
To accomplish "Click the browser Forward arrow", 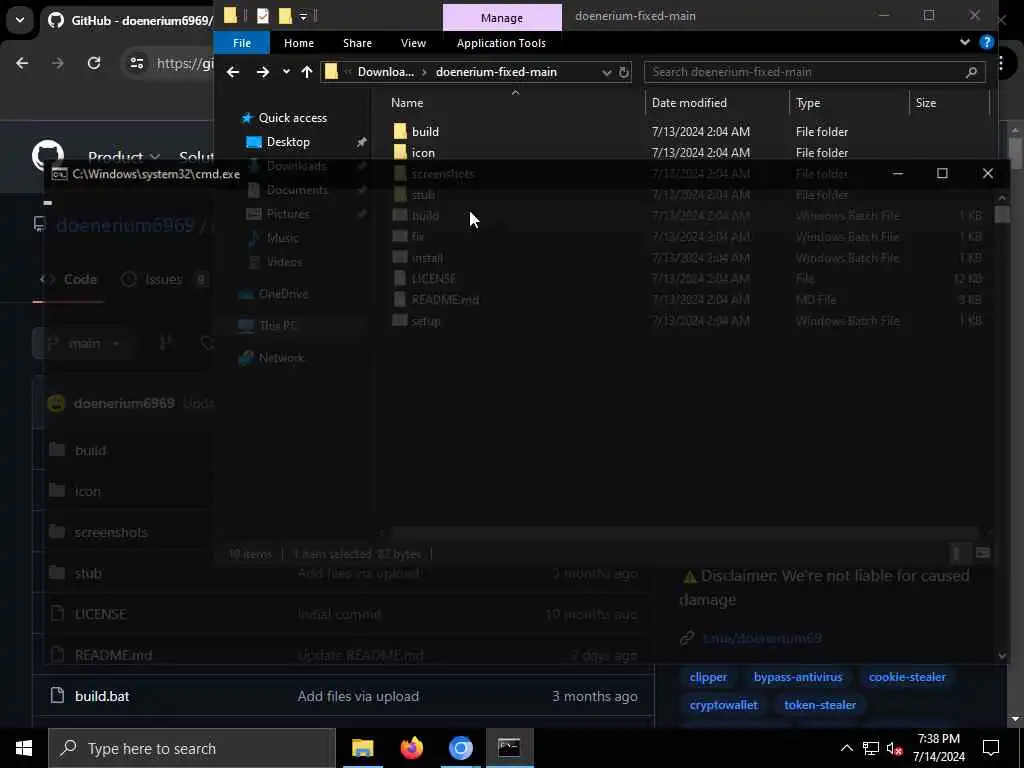I will coord(58,63).
